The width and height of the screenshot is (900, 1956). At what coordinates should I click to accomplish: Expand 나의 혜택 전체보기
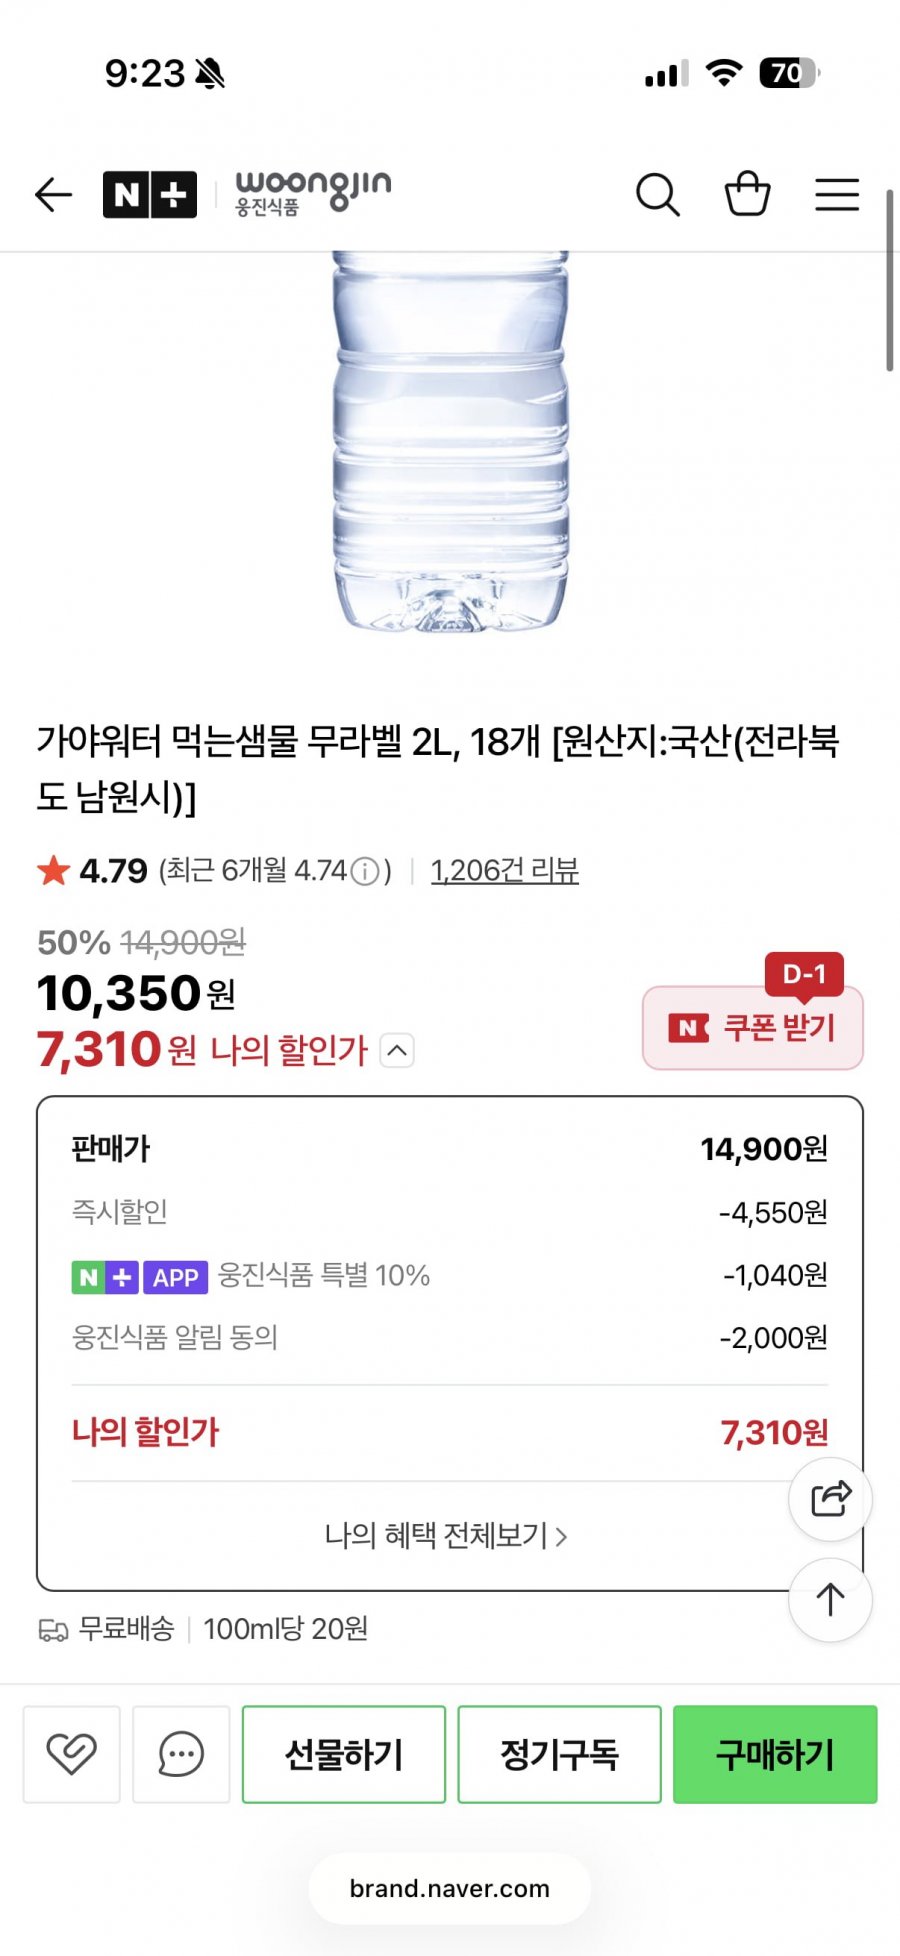[446, 1535]
